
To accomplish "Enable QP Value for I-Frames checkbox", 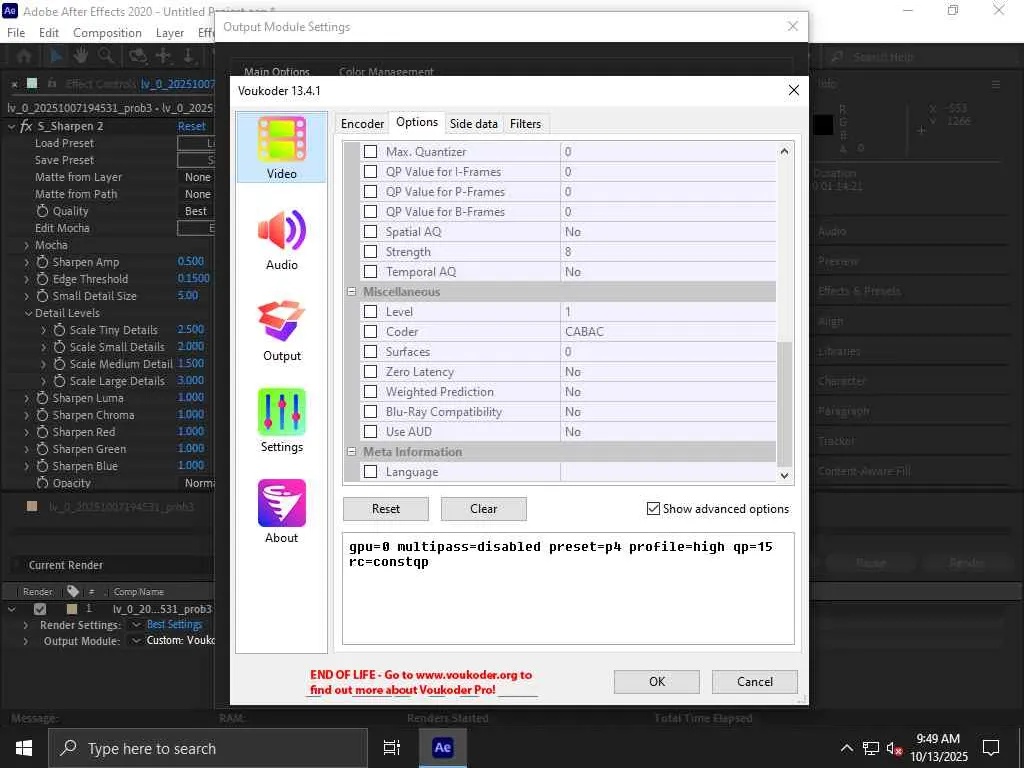I will click(370, 172).
